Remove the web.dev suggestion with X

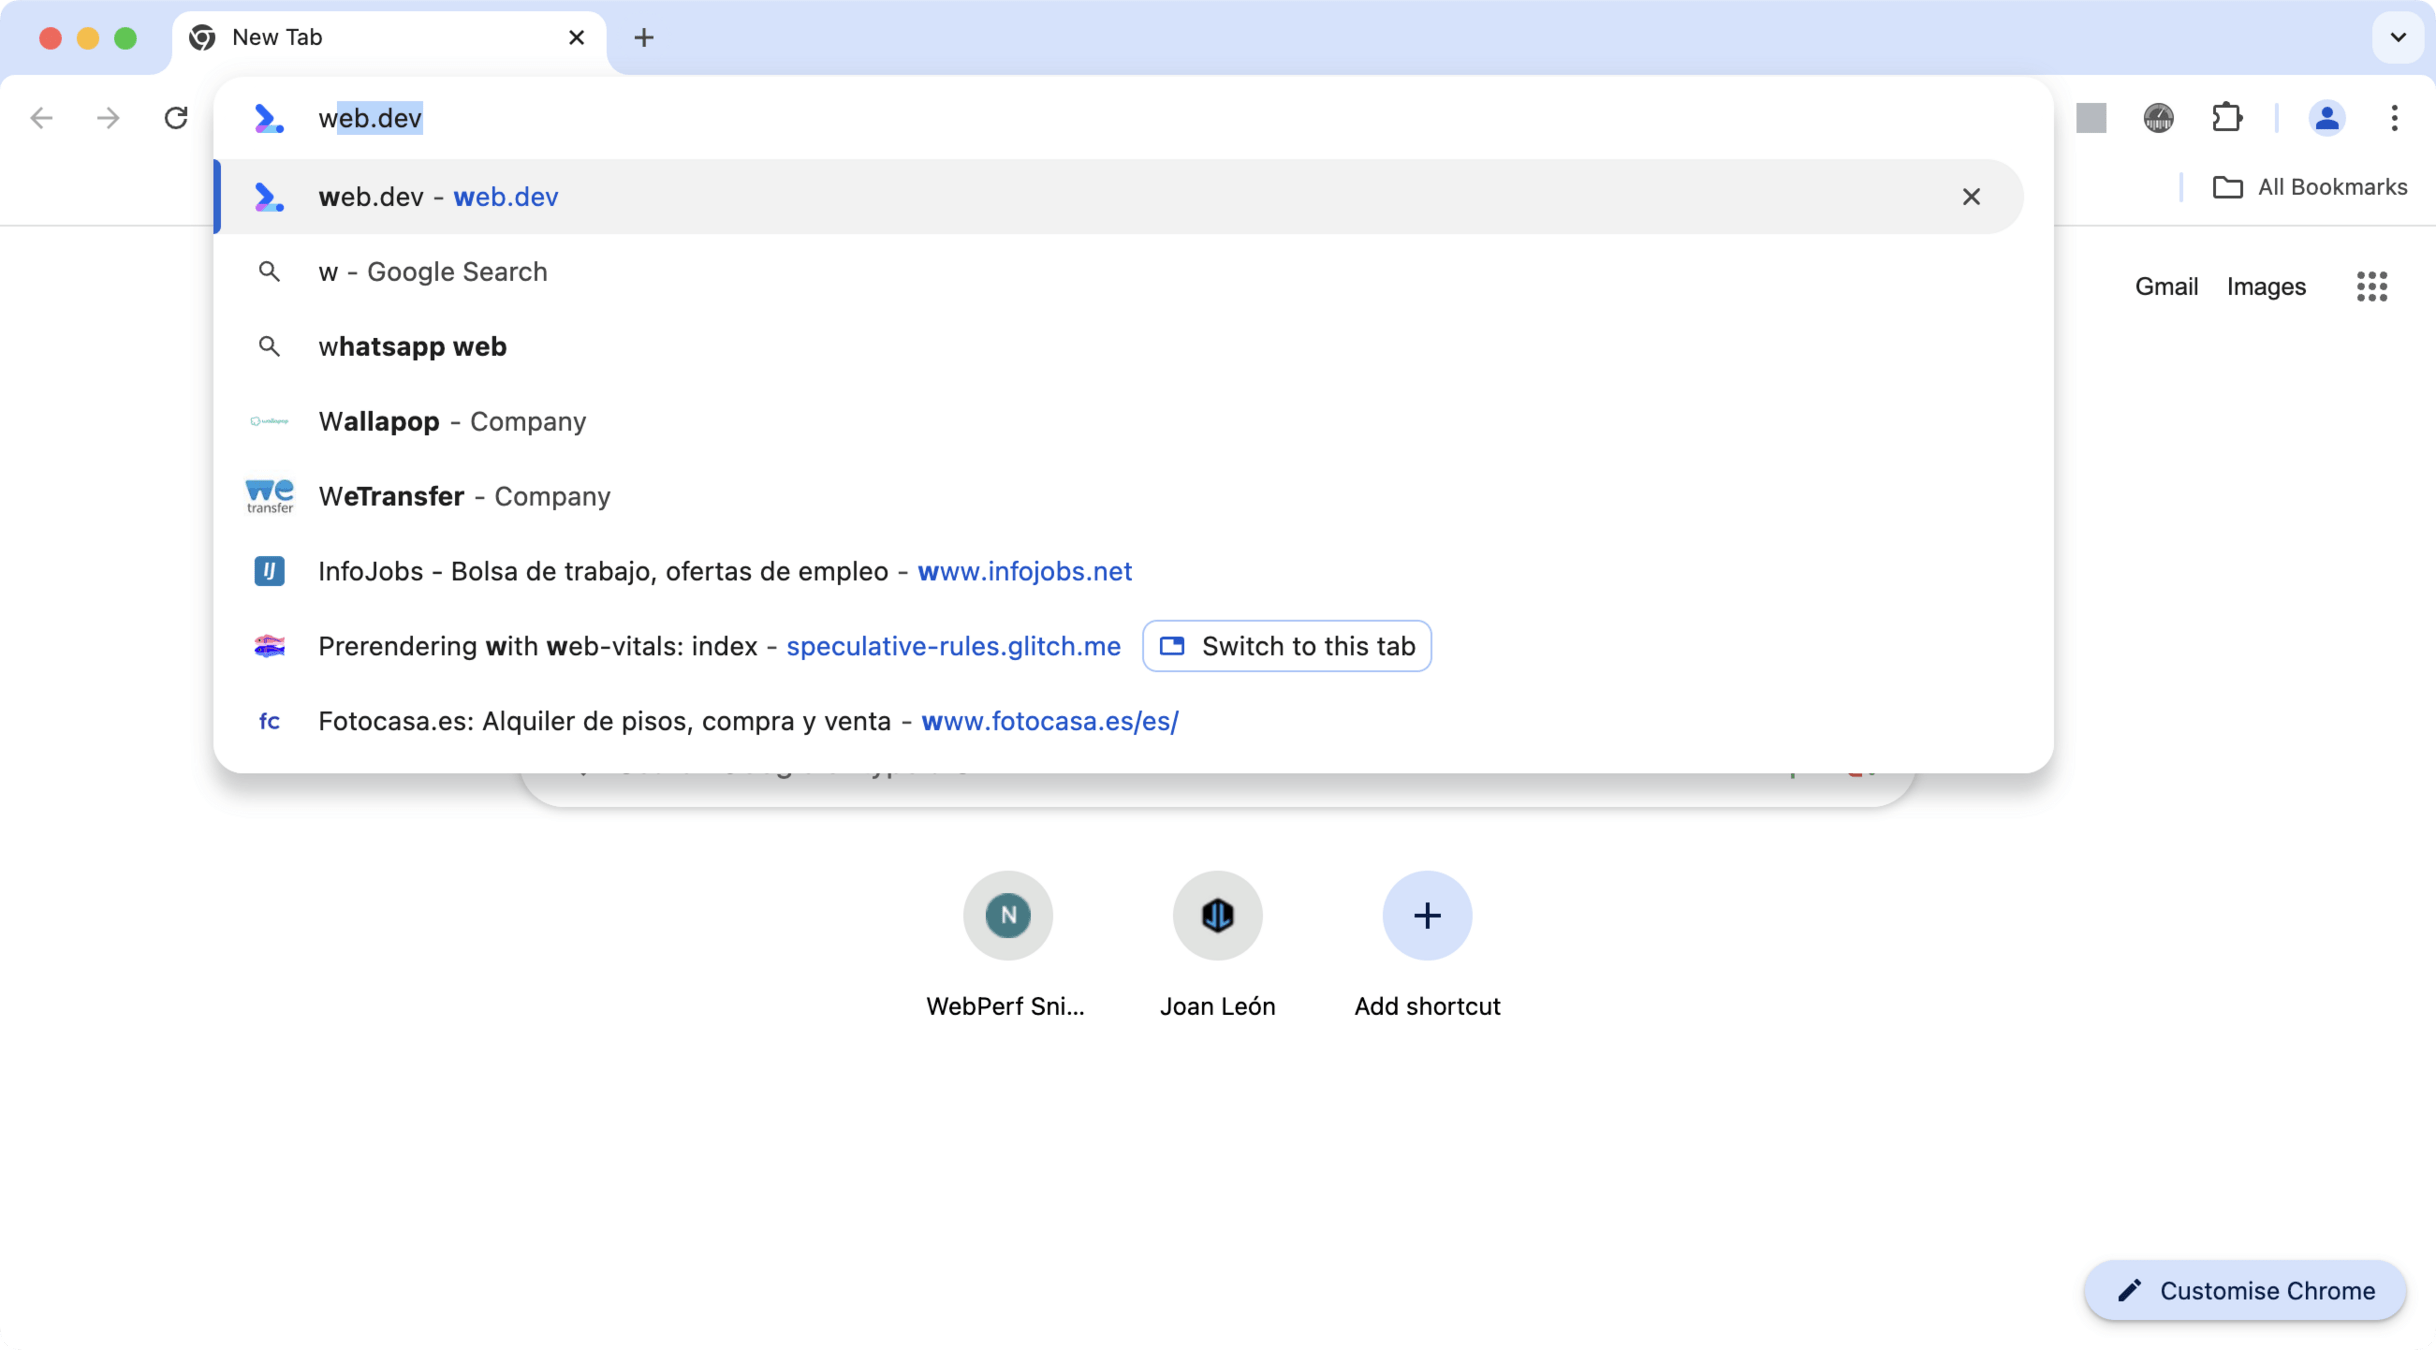tap(1970, 197)
